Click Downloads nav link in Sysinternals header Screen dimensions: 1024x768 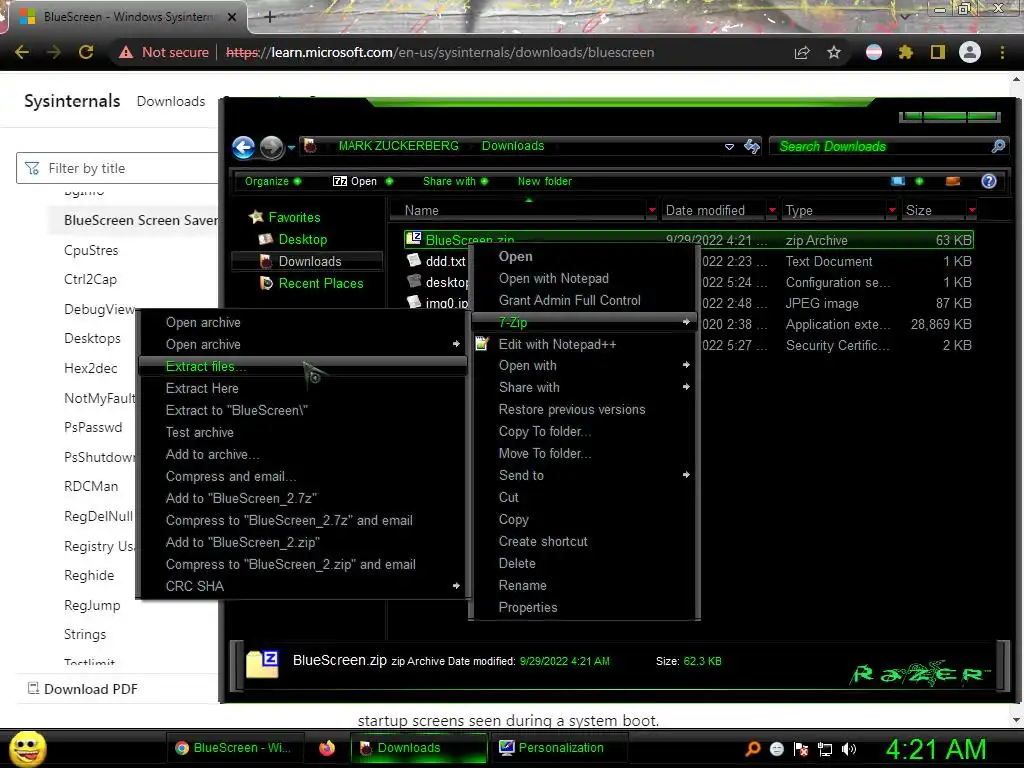[x=170, y=101]
